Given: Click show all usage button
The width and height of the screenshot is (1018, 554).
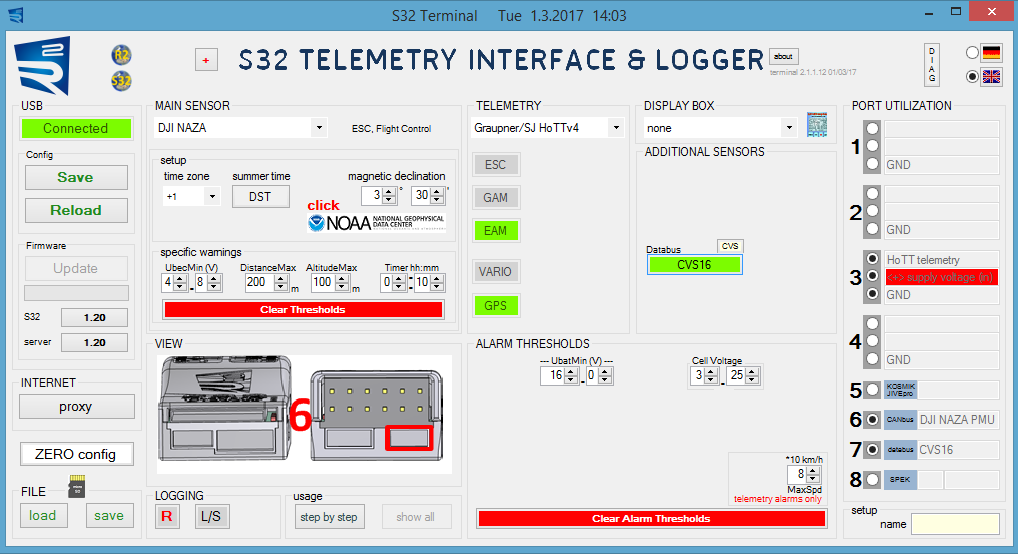Looking at the screenshot, I should pos(416,517).
